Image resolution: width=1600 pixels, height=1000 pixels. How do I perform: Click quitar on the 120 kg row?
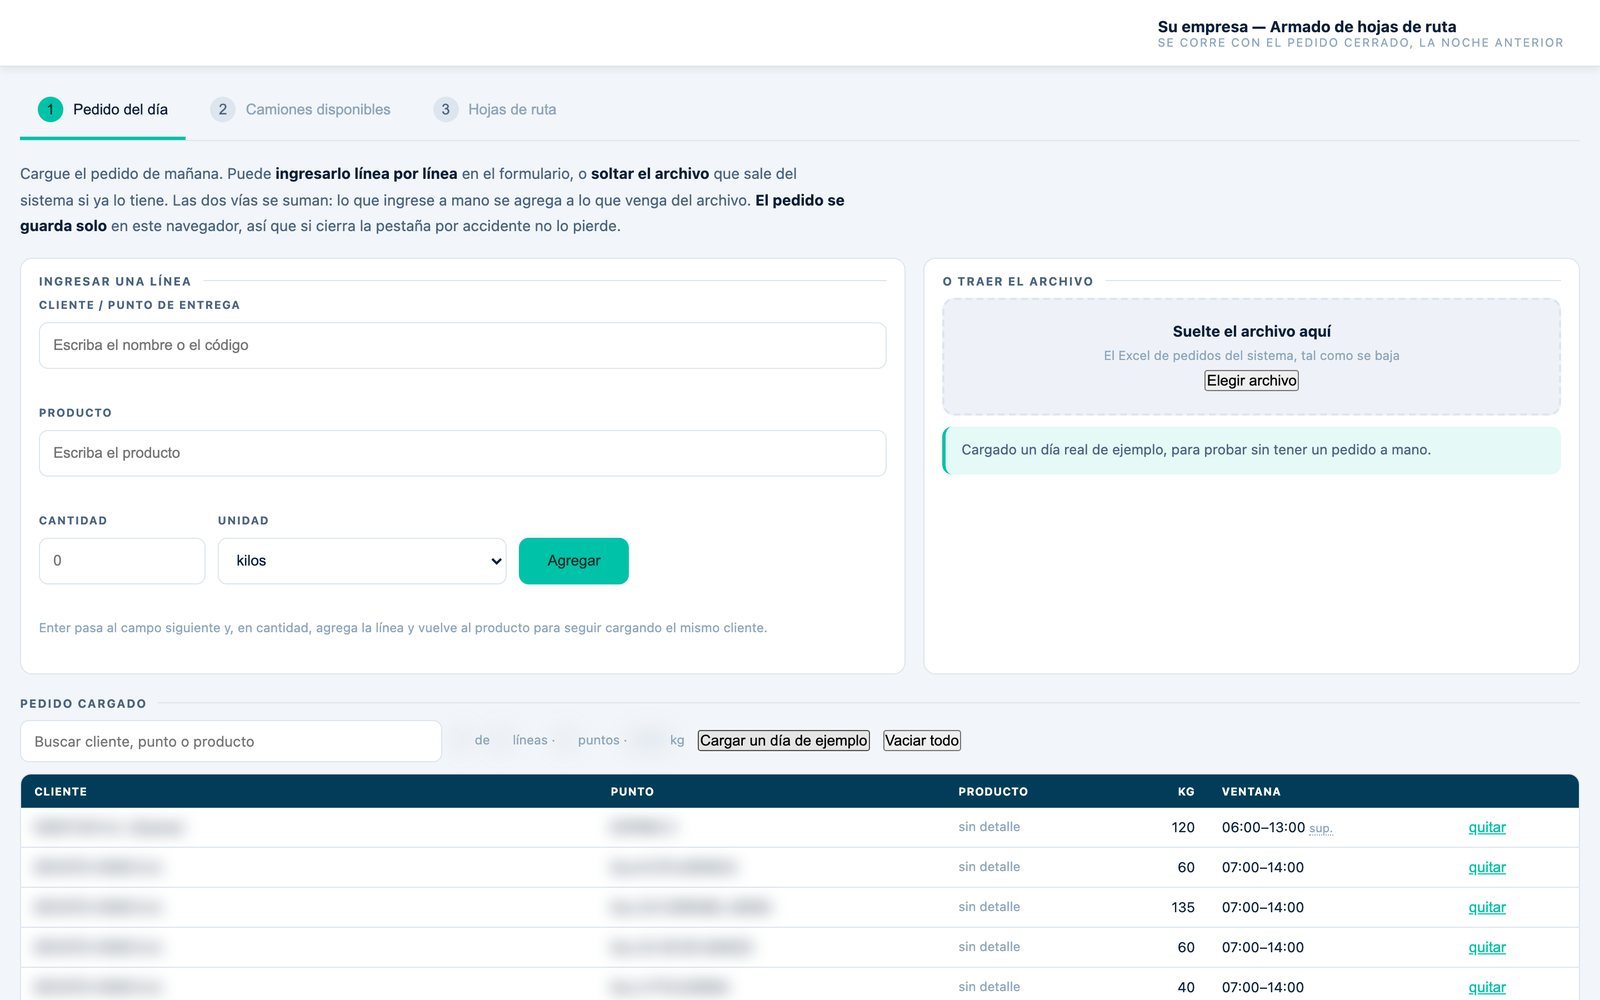1487,827
